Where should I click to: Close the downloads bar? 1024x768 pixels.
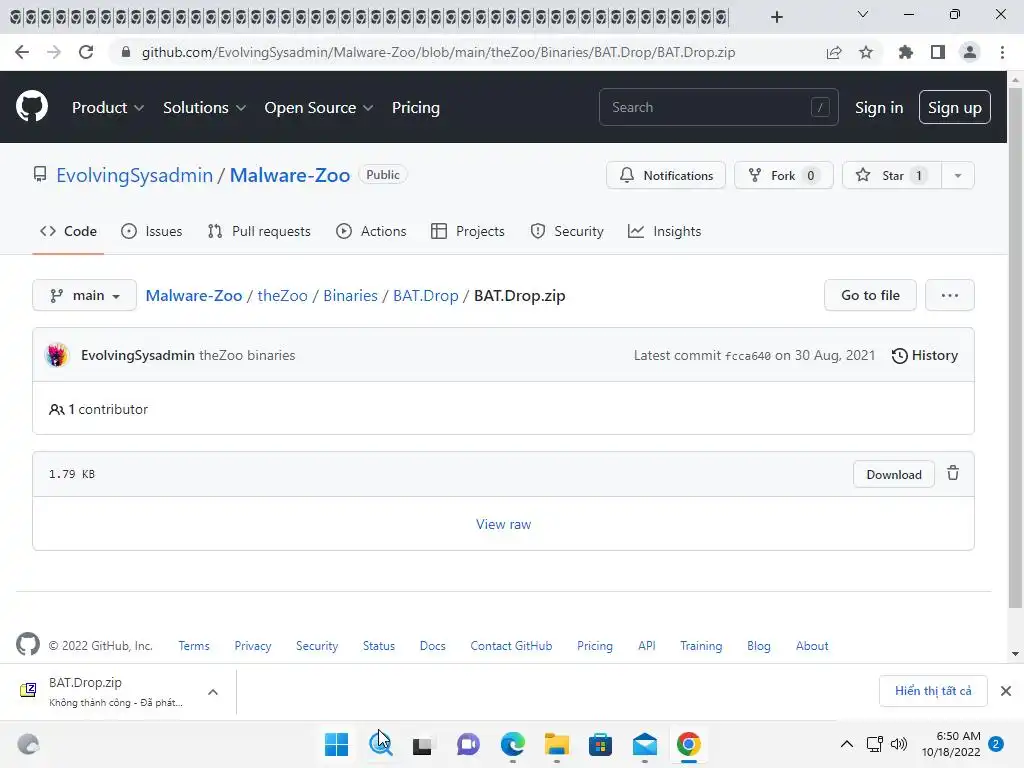coord(1006,691)
